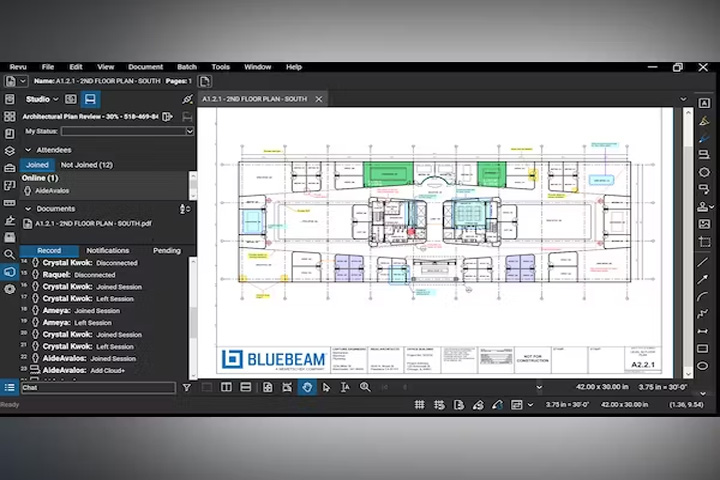Viewport: 720px width, 480px height.
Task: Select the Typewriter tool in right toolbar
Action: pyautogui.click(x=704, y=155)
